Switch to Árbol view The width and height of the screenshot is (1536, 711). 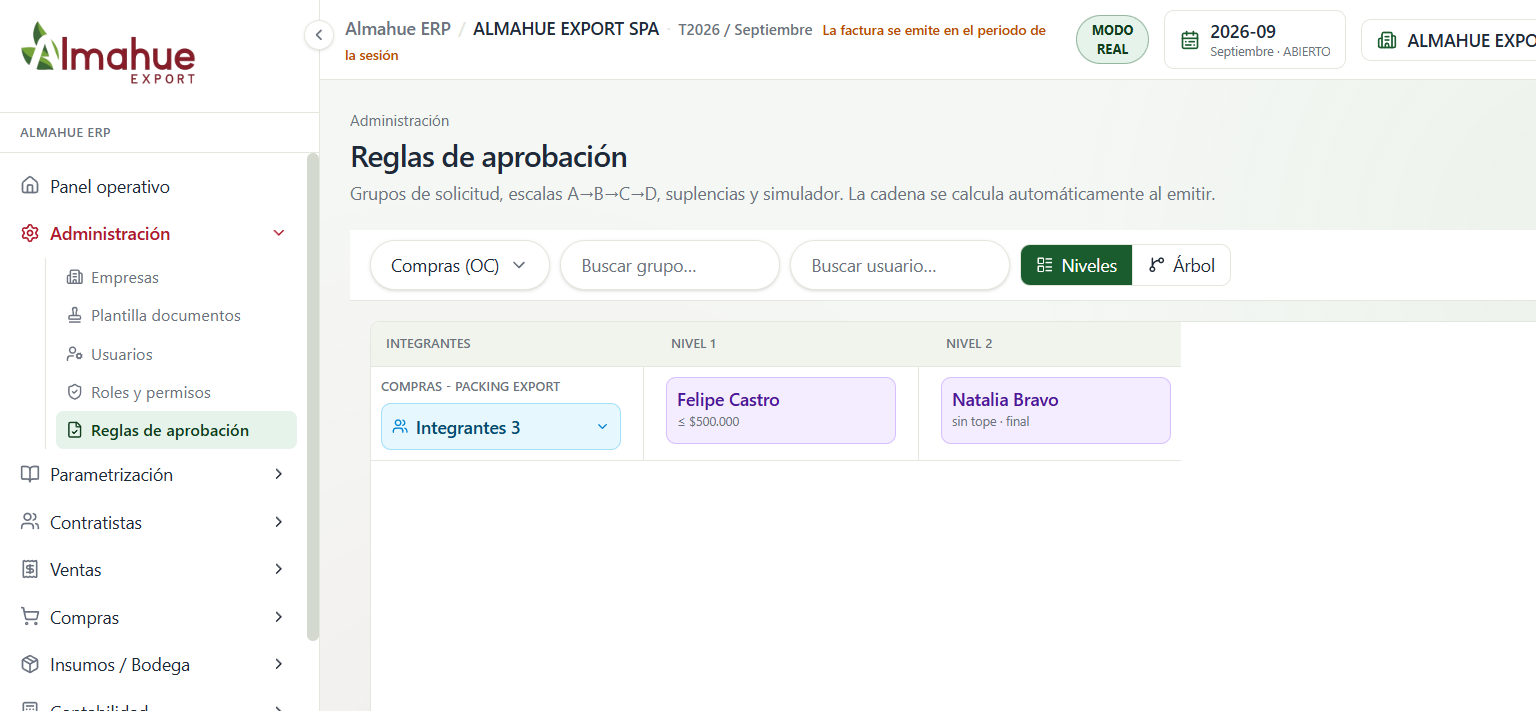(x=1181, y=265)
